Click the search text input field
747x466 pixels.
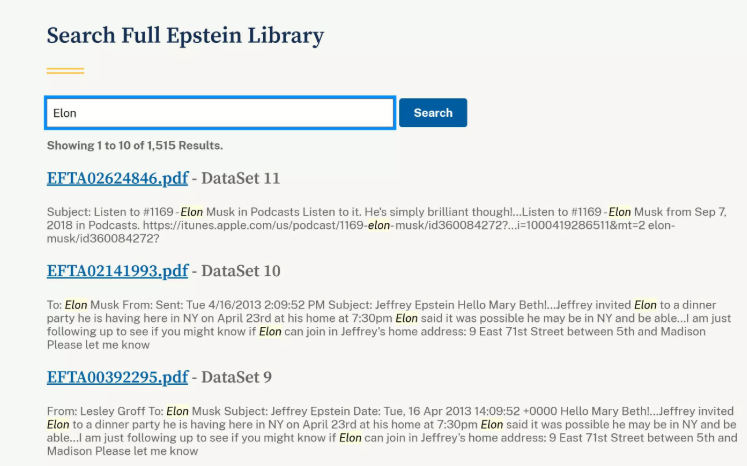click(220, 113)
